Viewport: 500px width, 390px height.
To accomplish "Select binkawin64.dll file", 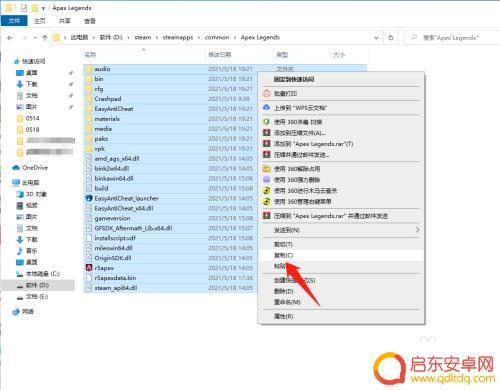I will click(x=114, y=179).
